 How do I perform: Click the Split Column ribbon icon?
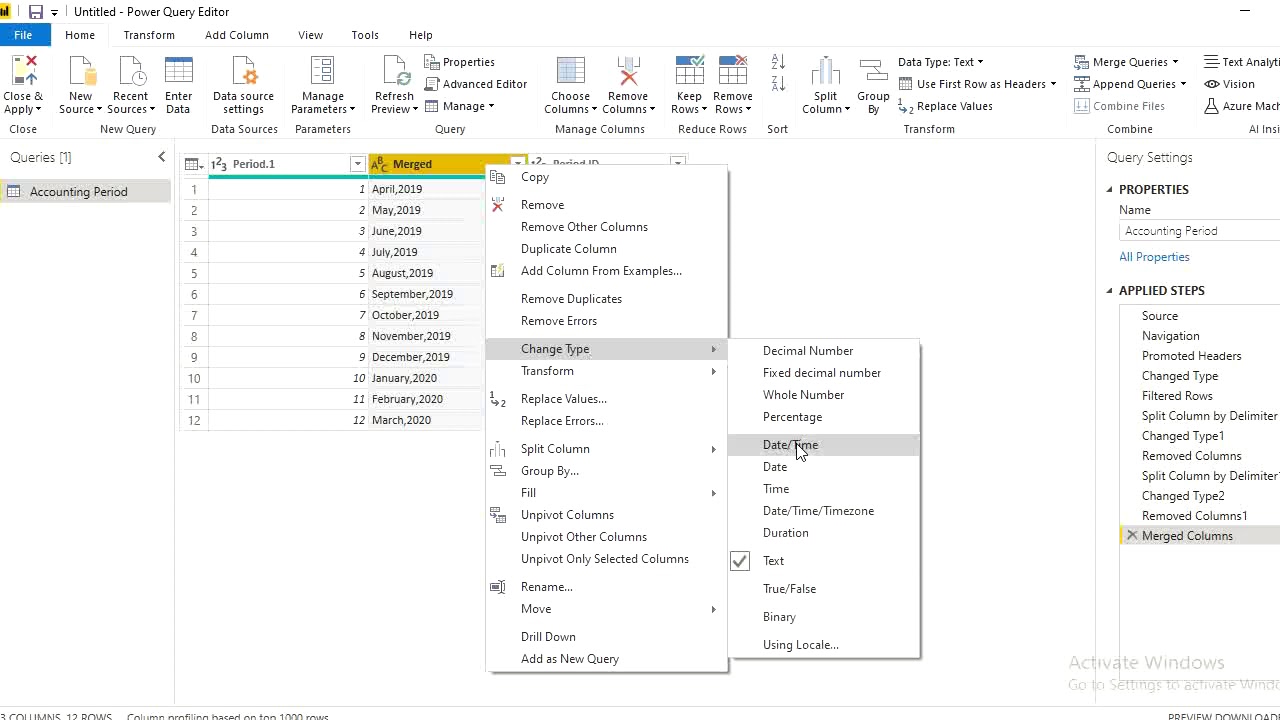pyautogui.click(x=825, y=73)
